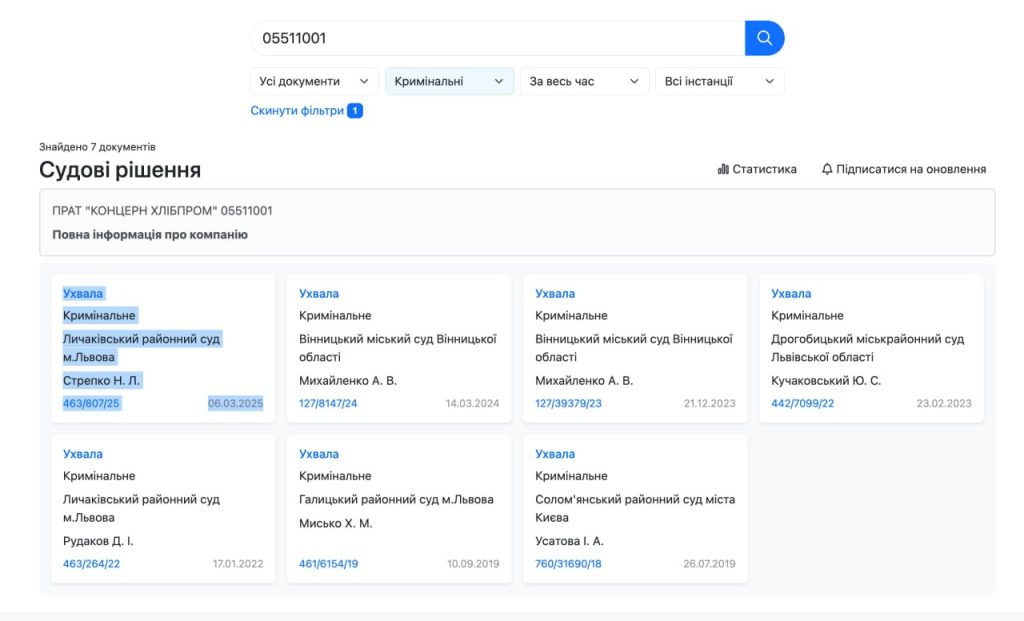Open case number 127/8147/24
Image resolution: width=1024 pixels, height=621 pixels.
[328, 404]
